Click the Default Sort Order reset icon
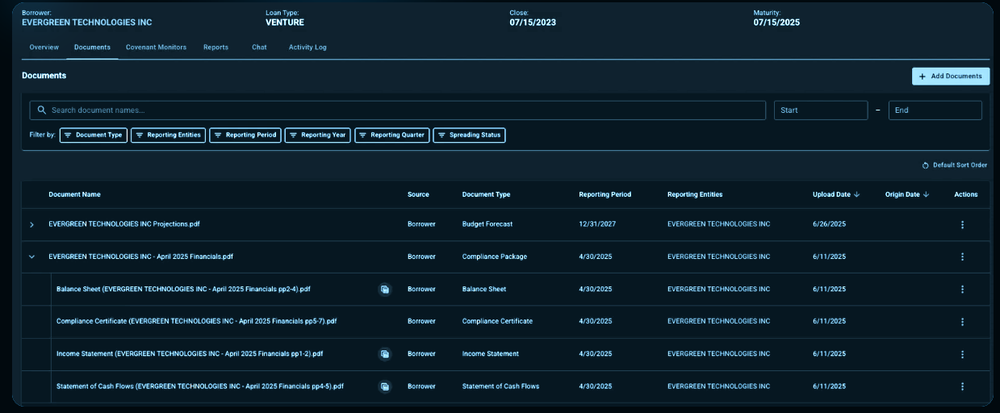 (x=926, y=166)
